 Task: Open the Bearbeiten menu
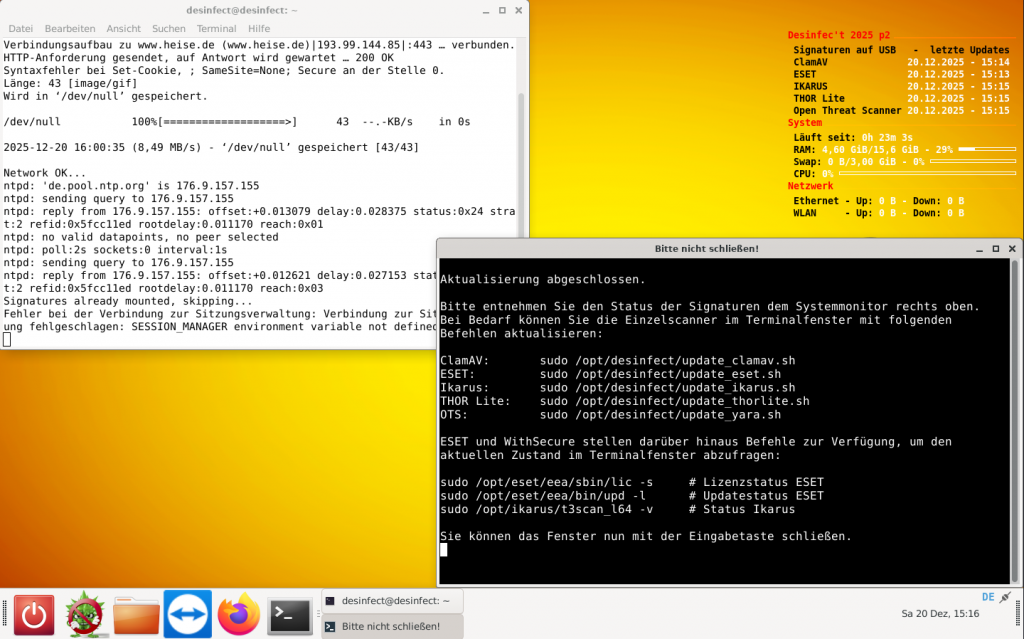pos(70,29)
